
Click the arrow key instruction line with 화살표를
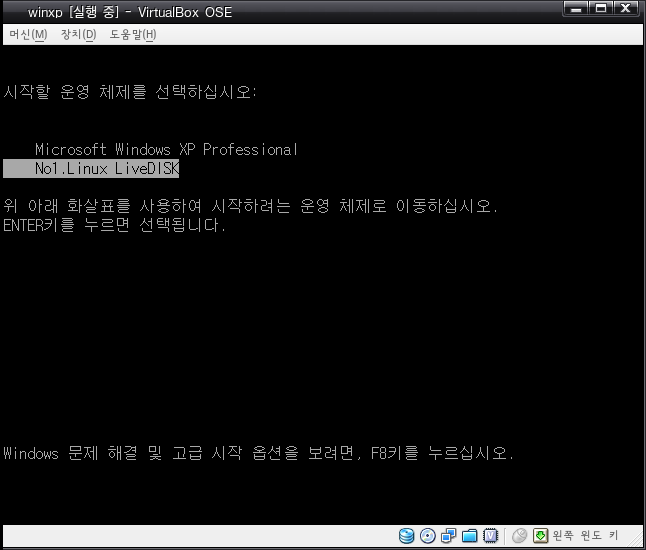(x=250, y=206)
